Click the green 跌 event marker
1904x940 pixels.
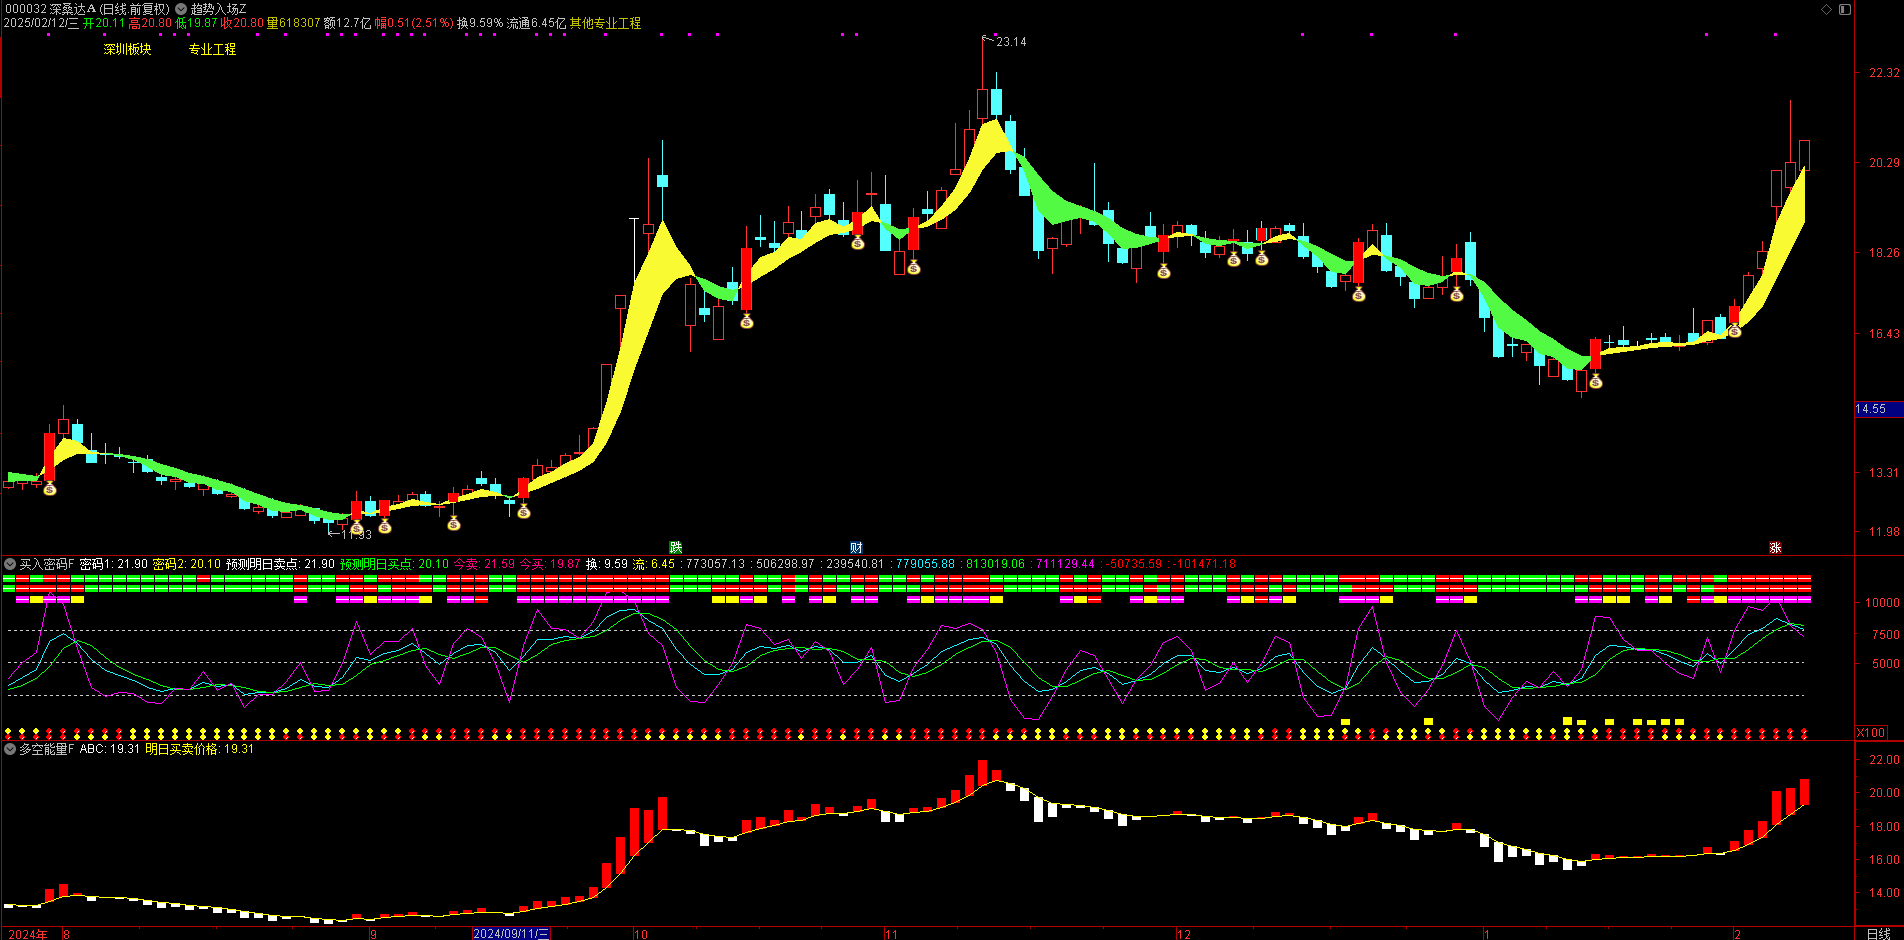point(676,547)
